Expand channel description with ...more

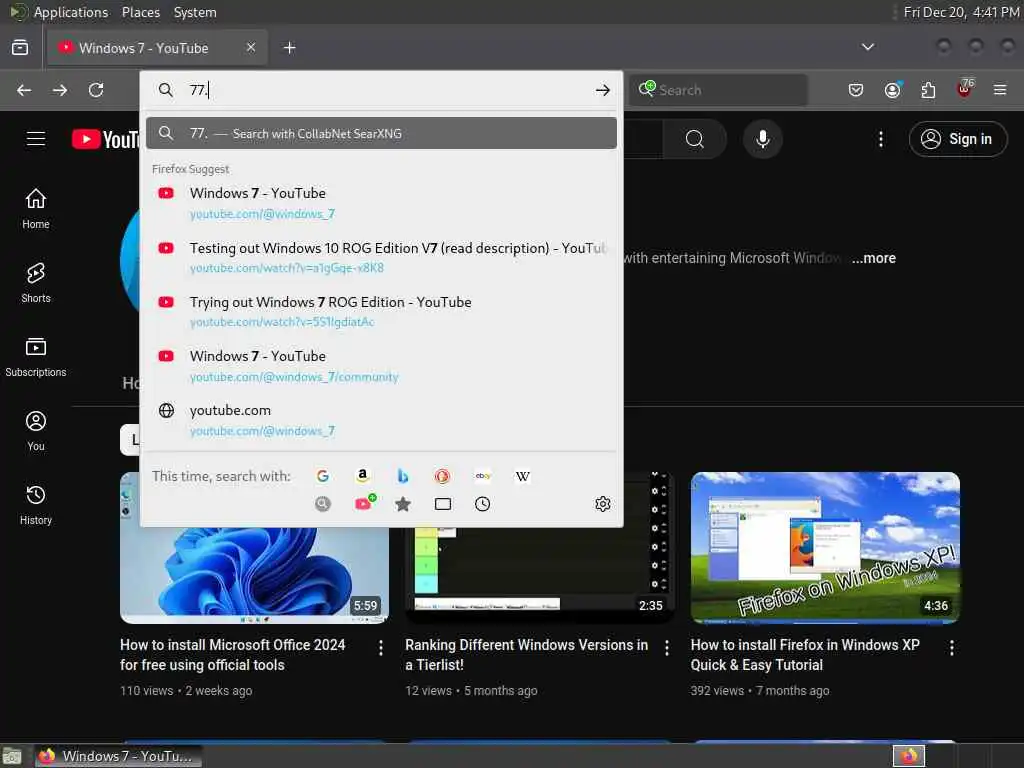click(x=874, y=258)
